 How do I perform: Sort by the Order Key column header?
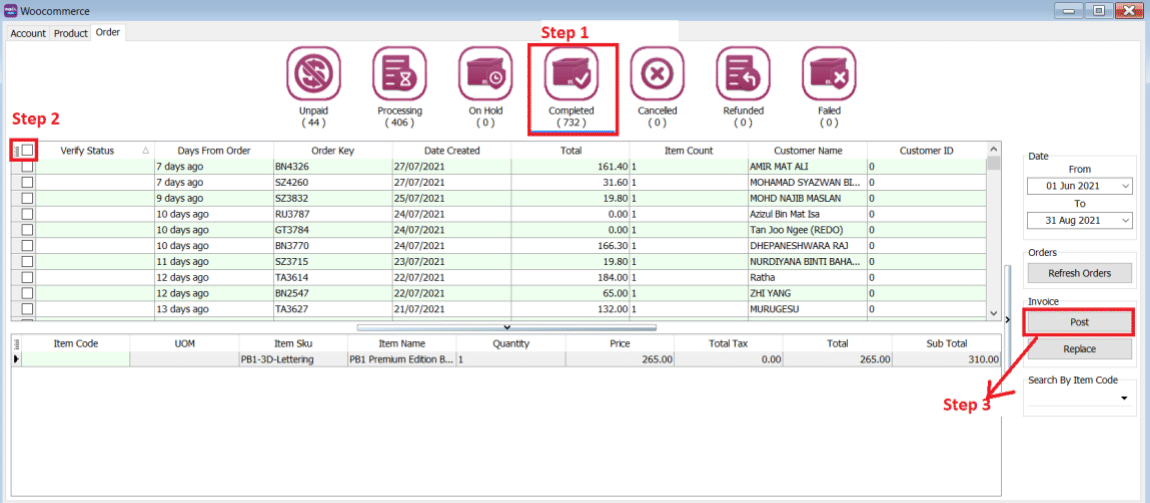click(x=332, y=150)
